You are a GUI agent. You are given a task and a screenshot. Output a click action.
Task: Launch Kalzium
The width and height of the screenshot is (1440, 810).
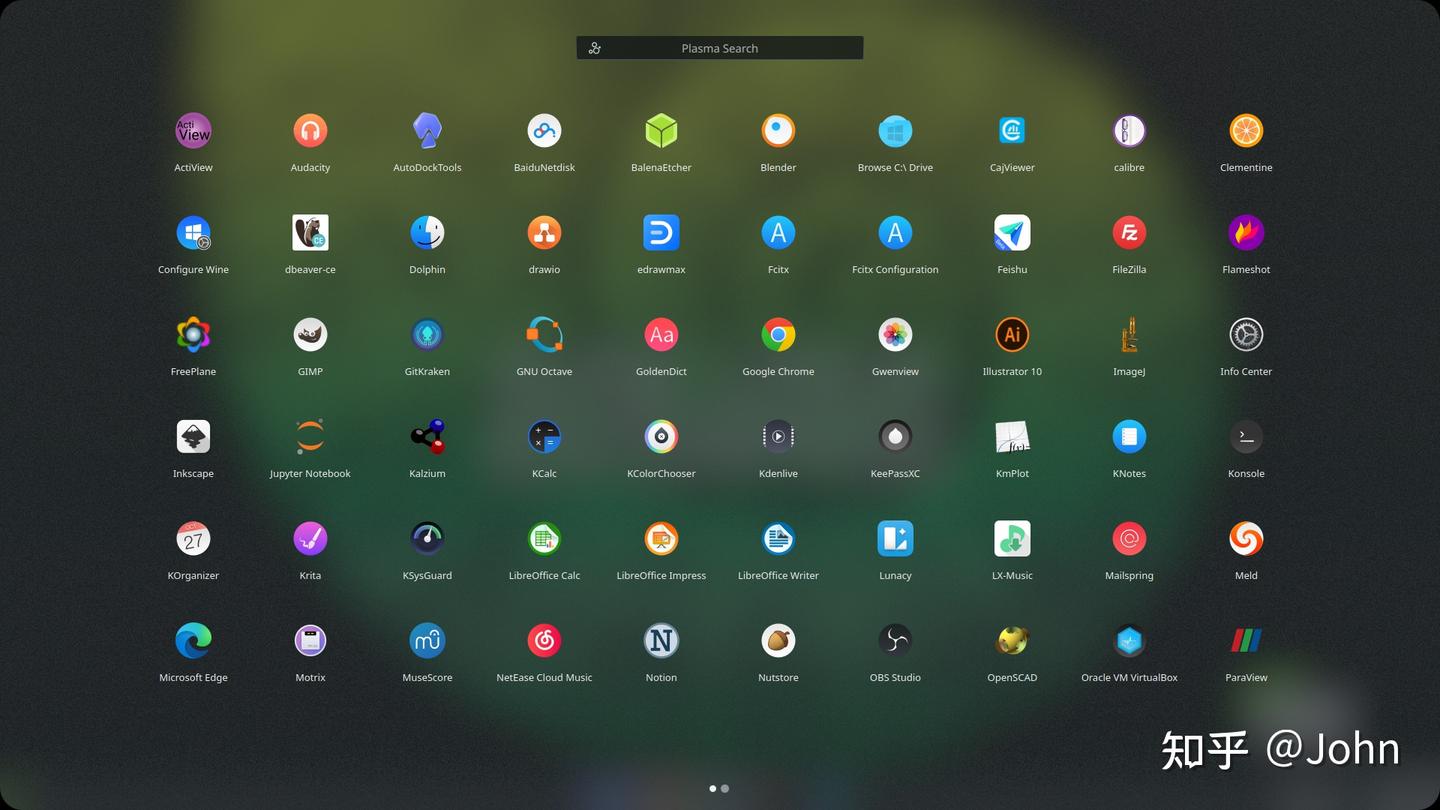(427, 437)
